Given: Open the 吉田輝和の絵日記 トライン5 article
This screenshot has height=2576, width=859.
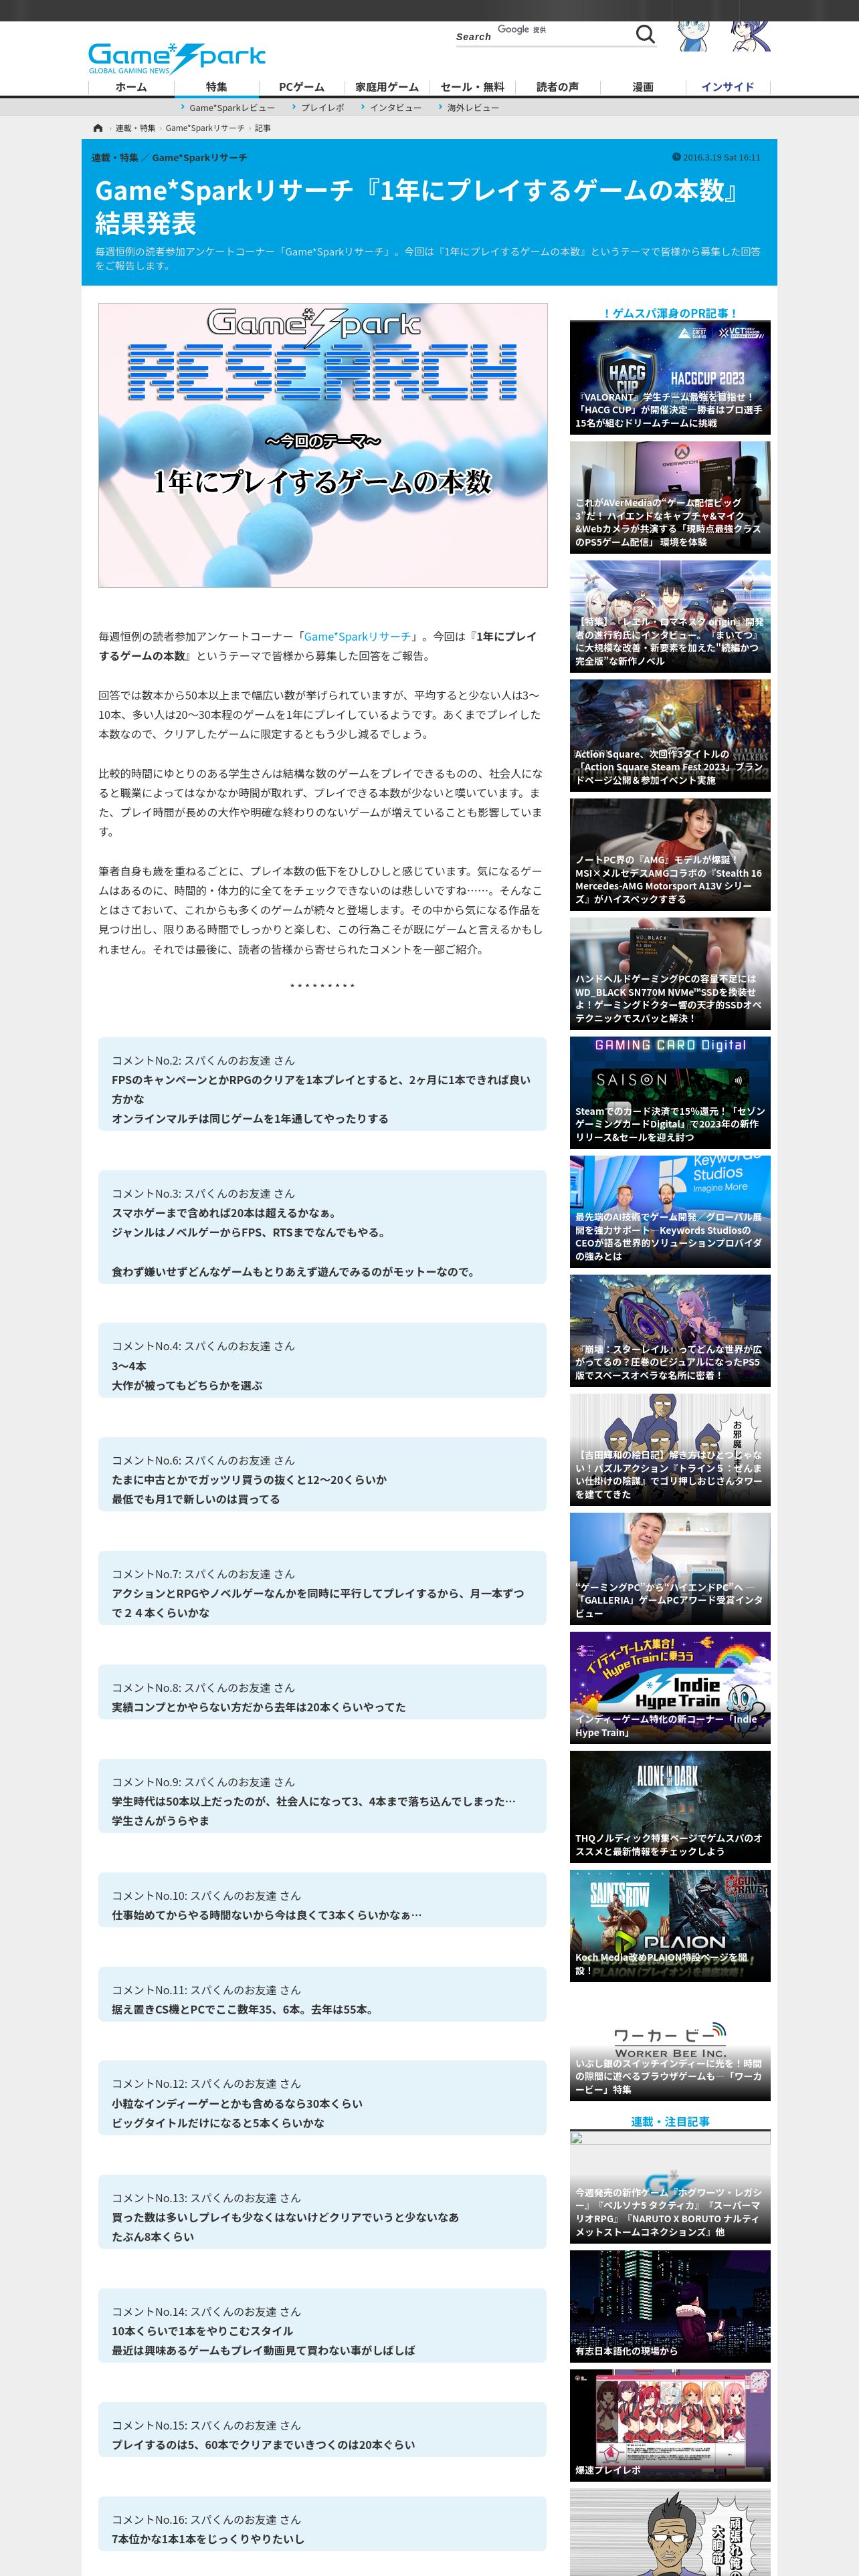Looking at the screenshot, I should [x=670, y=1449].
